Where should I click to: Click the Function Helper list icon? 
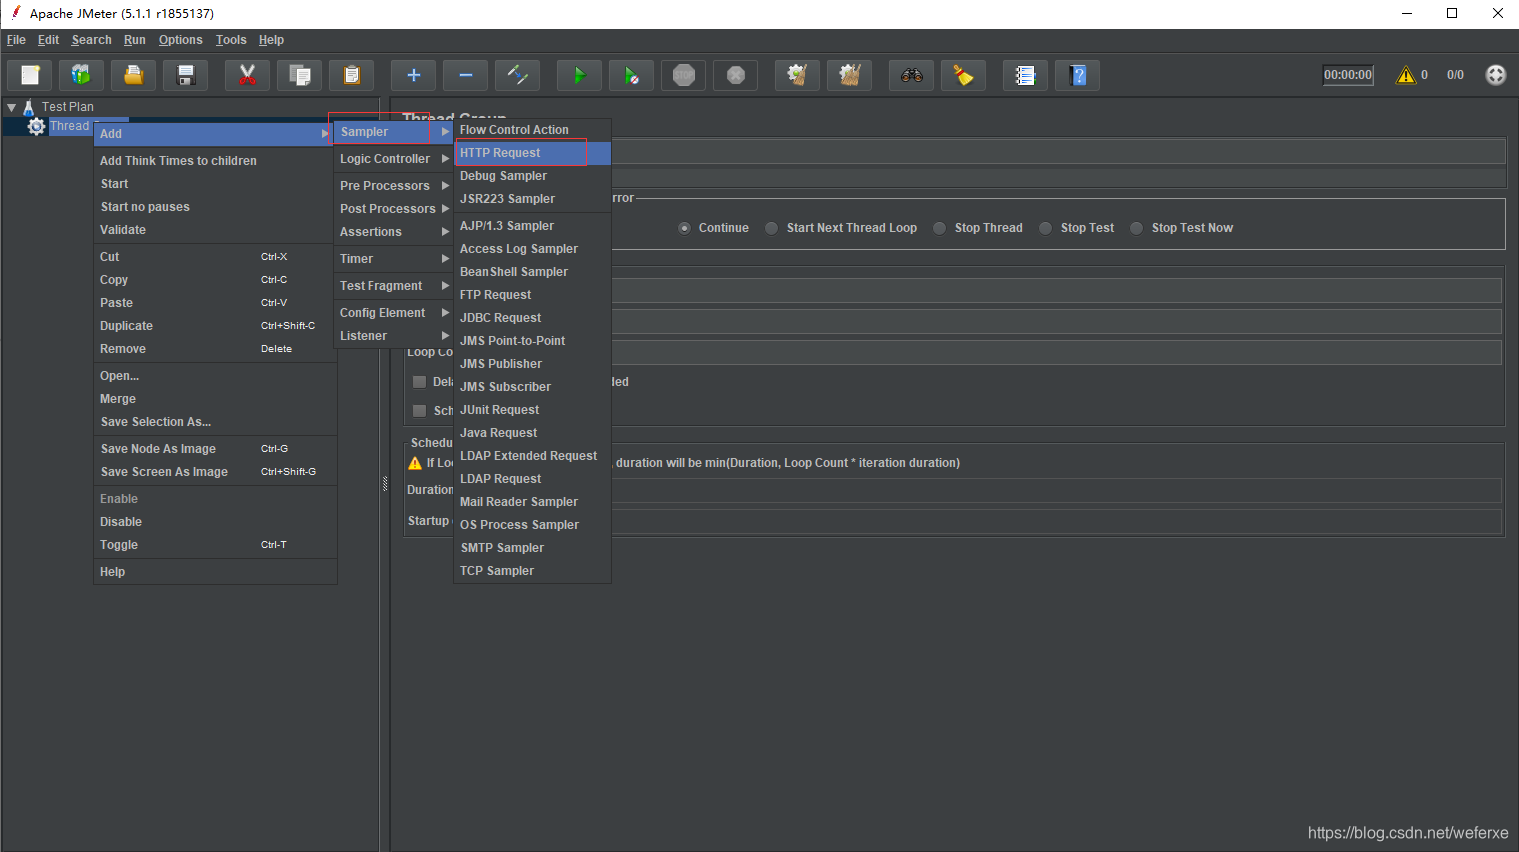1025,75
